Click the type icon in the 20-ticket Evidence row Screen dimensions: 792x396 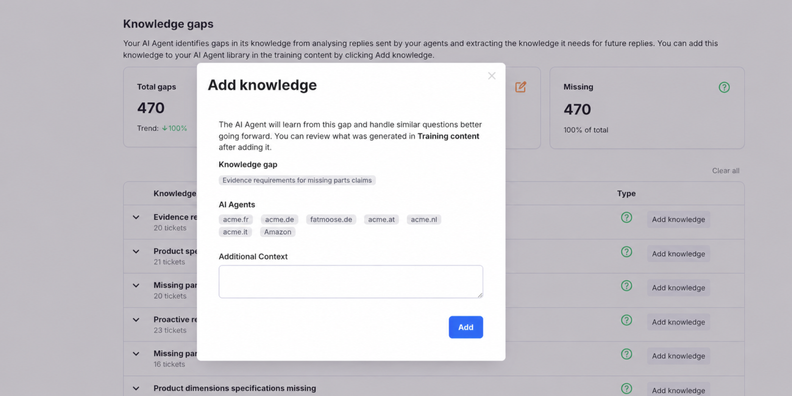click(x=626, y=218)
